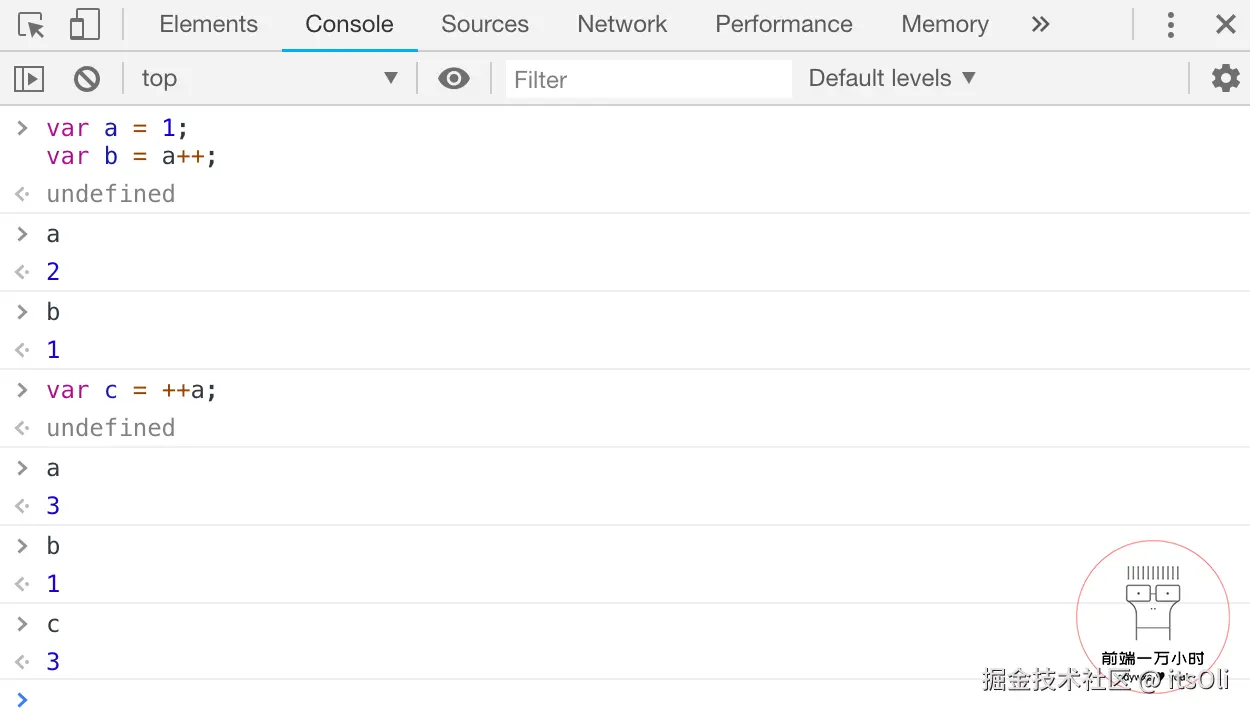Open console settings gear icon
Viewport: 1250px width, 714px height.
[1225, 78]
